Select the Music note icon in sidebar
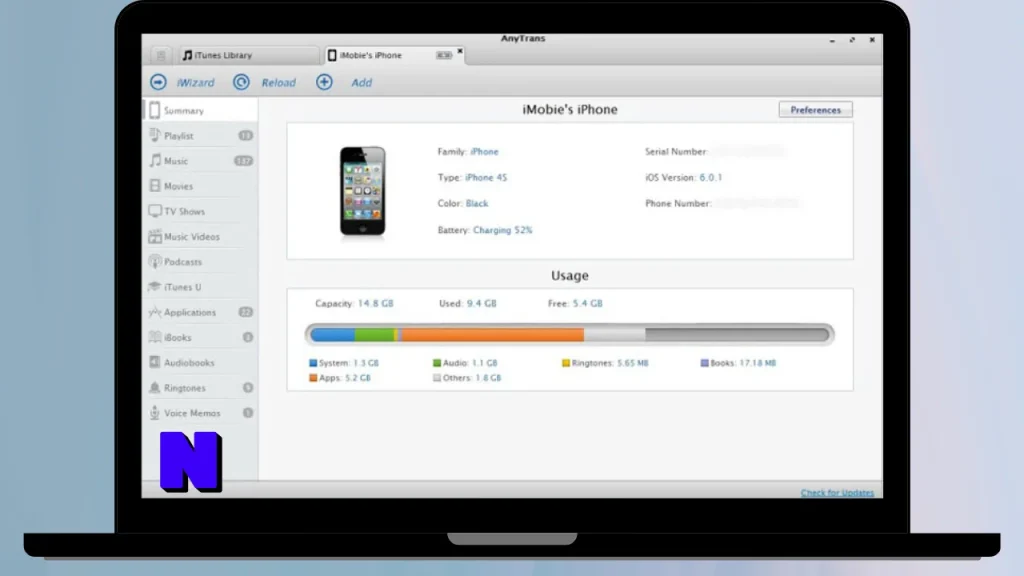This screenshot has width=1024, height=576. tap(154, 161)
